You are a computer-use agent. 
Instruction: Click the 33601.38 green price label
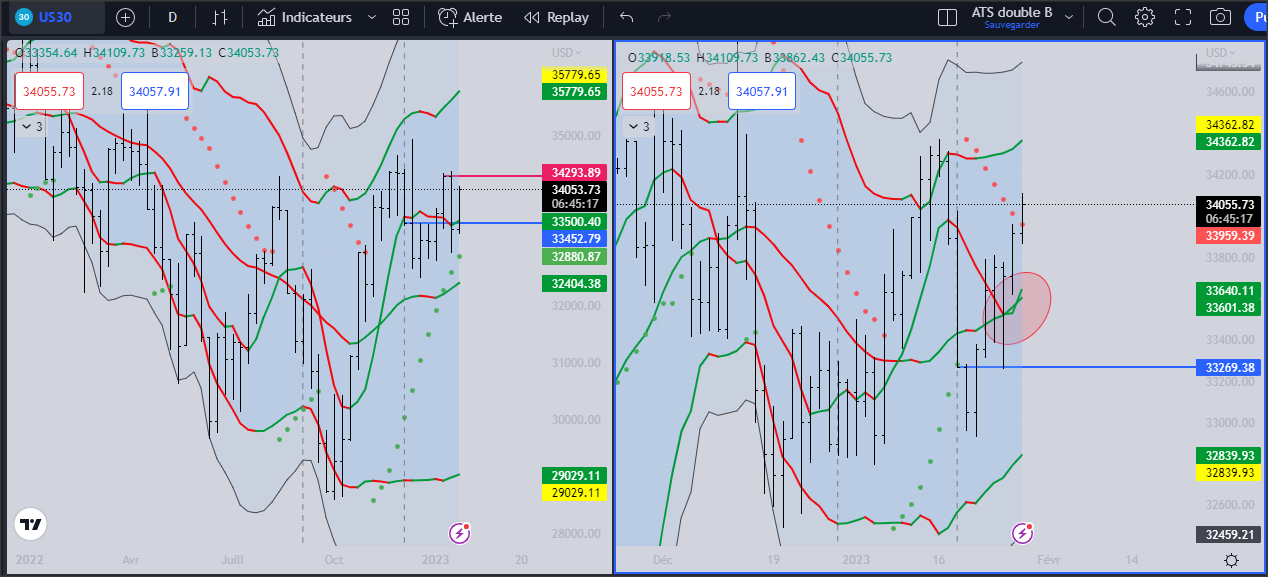pos(1228,307)
